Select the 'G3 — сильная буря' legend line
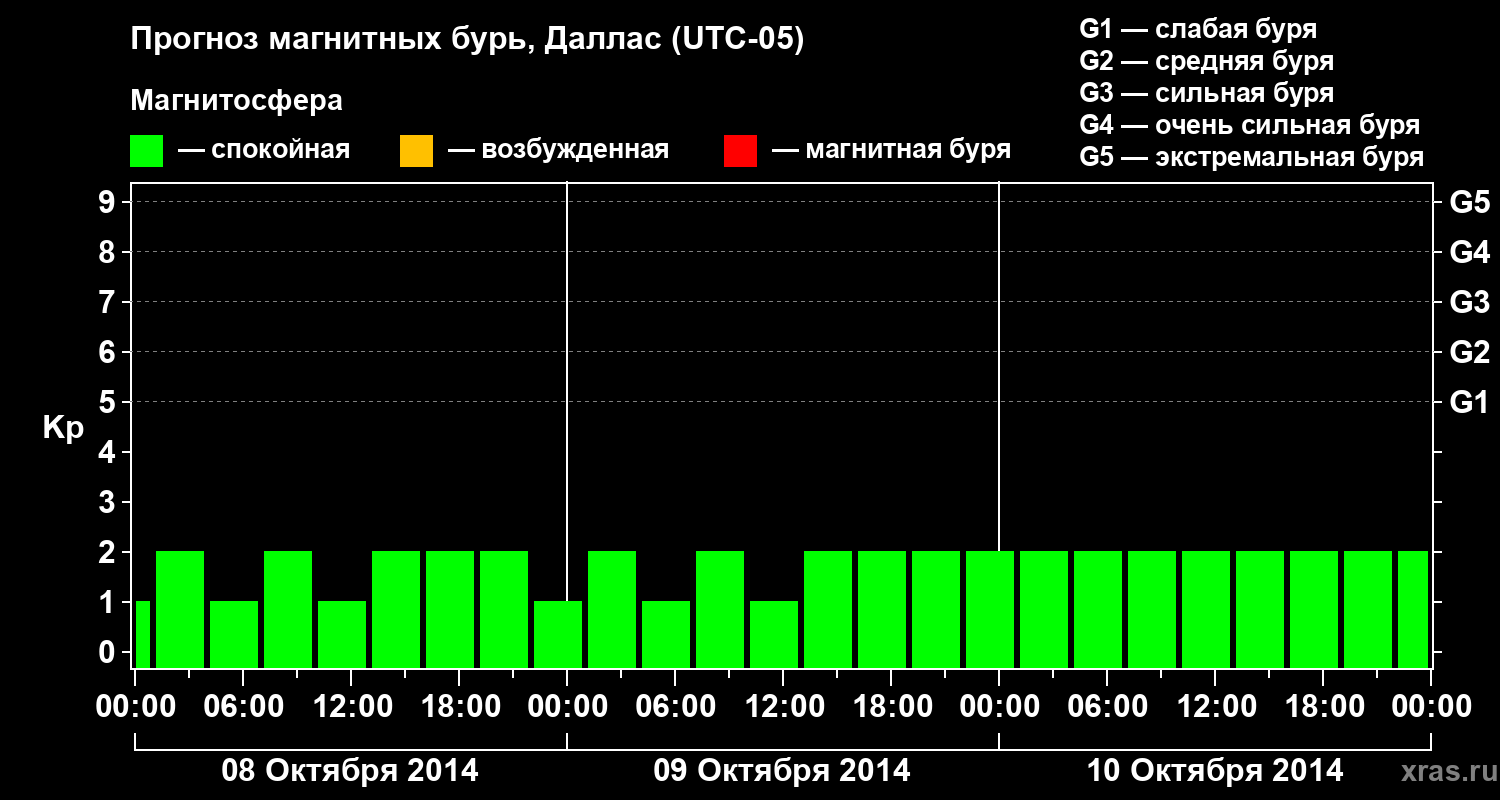This screenshot has width=1500, height=800. click(x=1206, y=93)
